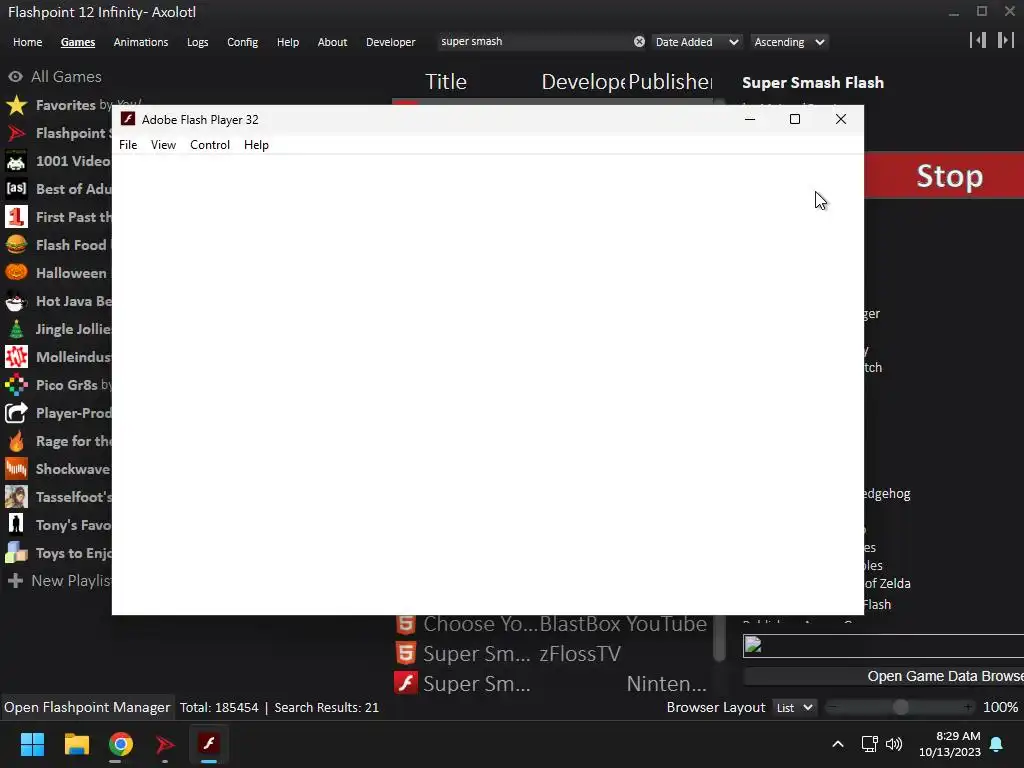
Task: Toggle the left sidebar collapse icon
Action: click(978, 40)
